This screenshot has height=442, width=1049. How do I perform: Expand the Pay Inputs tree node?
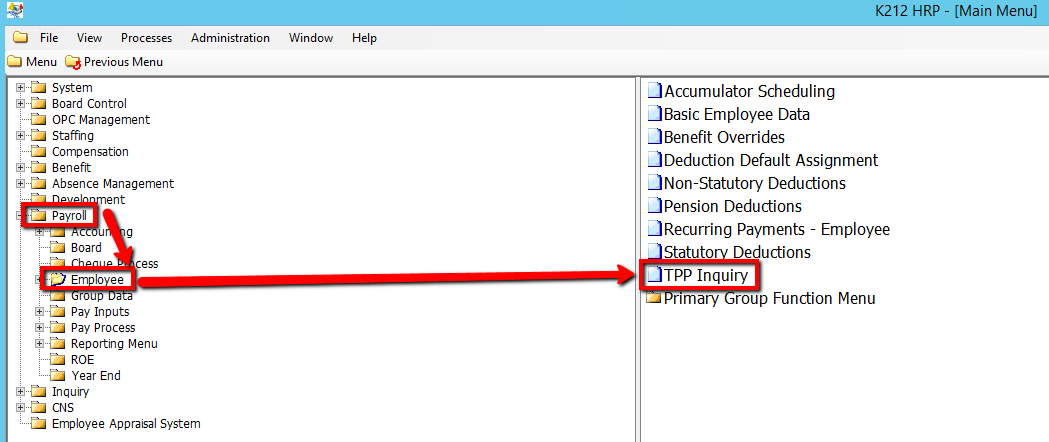coord(40,312)
